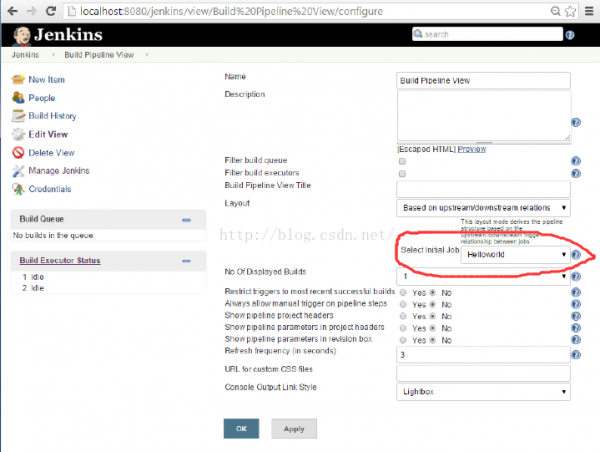The image size is (600, 452).
Task: Select No for Restrict triggers to successful builds
Action: [x=432, y=293]
